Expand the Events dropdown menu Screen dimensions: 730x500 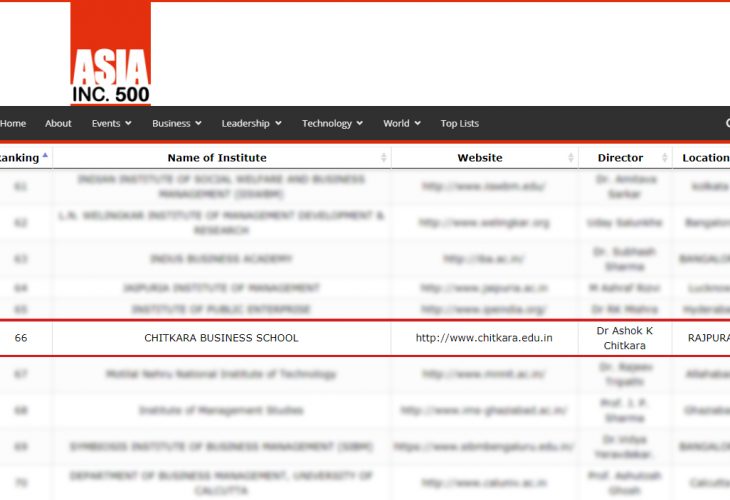pyautogui.click(x=112, y=124)
